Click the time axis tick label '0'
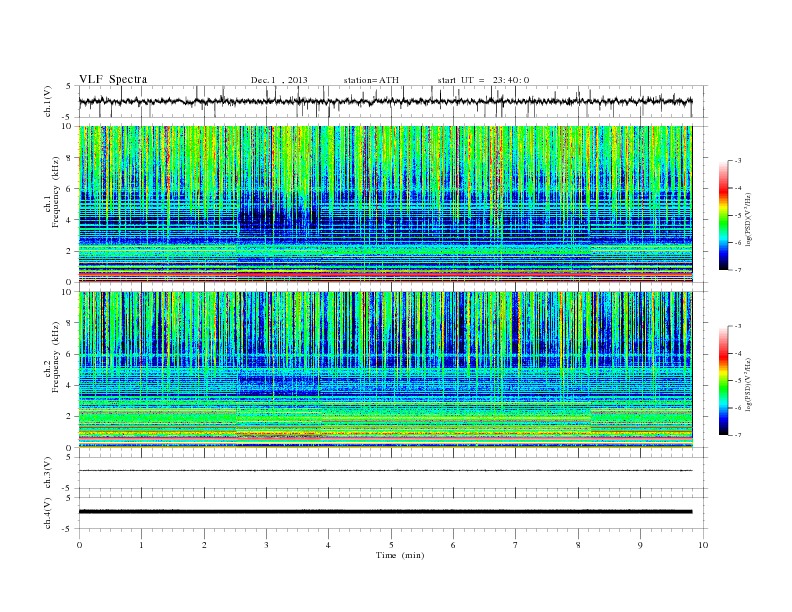Screen dimensions: 792x612 pos(79,545)
